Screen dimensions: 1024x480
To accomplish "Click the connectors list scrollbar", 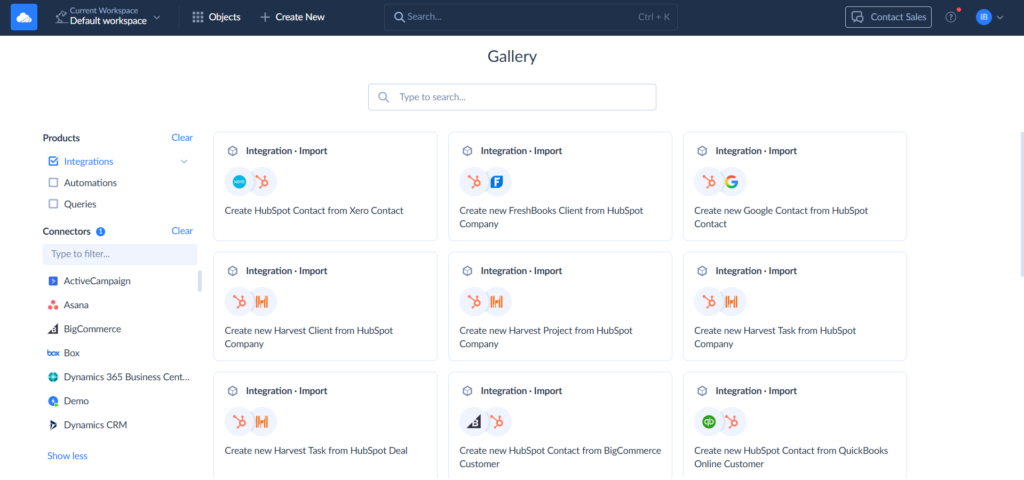I will tap(200, 281).
